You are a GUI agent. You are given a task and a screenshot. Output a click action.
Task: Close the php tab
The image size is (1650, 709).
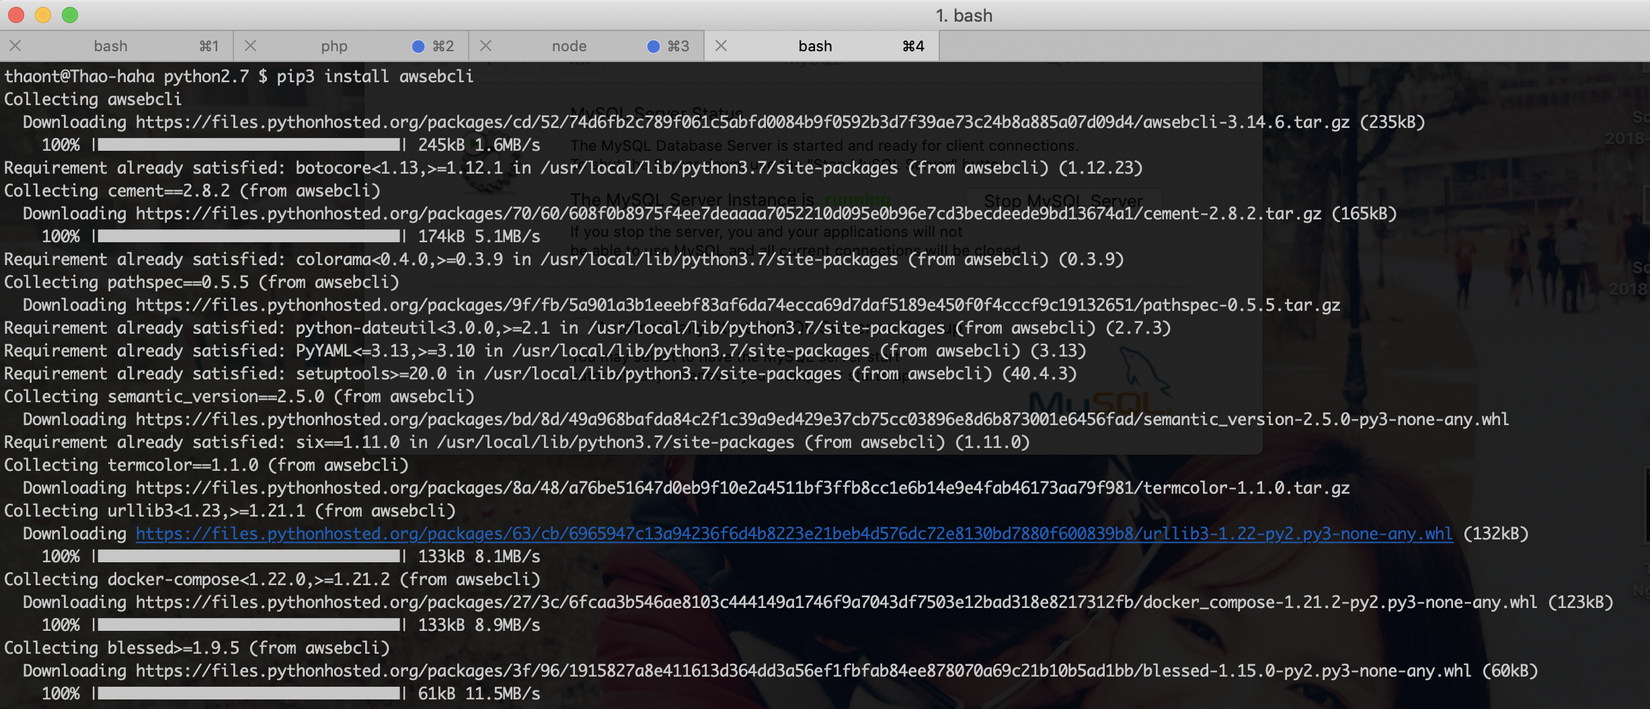(x=250, y=46)
